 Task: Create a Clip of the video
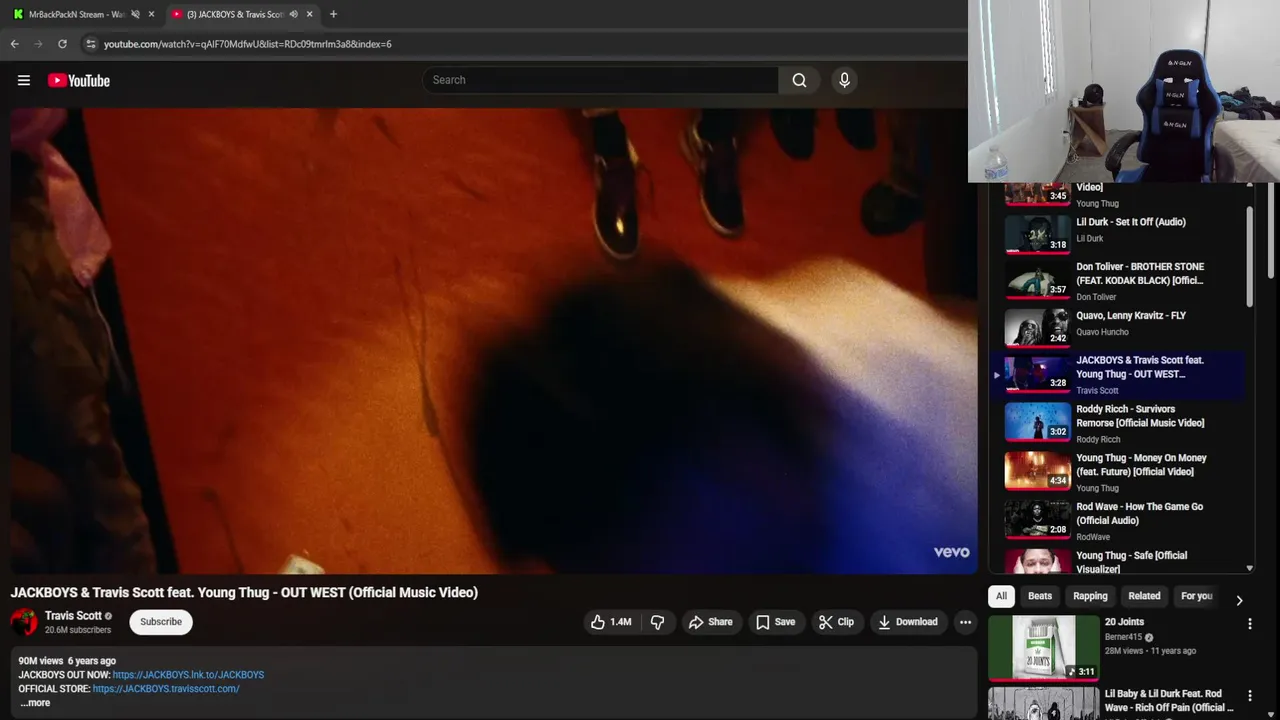[836, 622]
